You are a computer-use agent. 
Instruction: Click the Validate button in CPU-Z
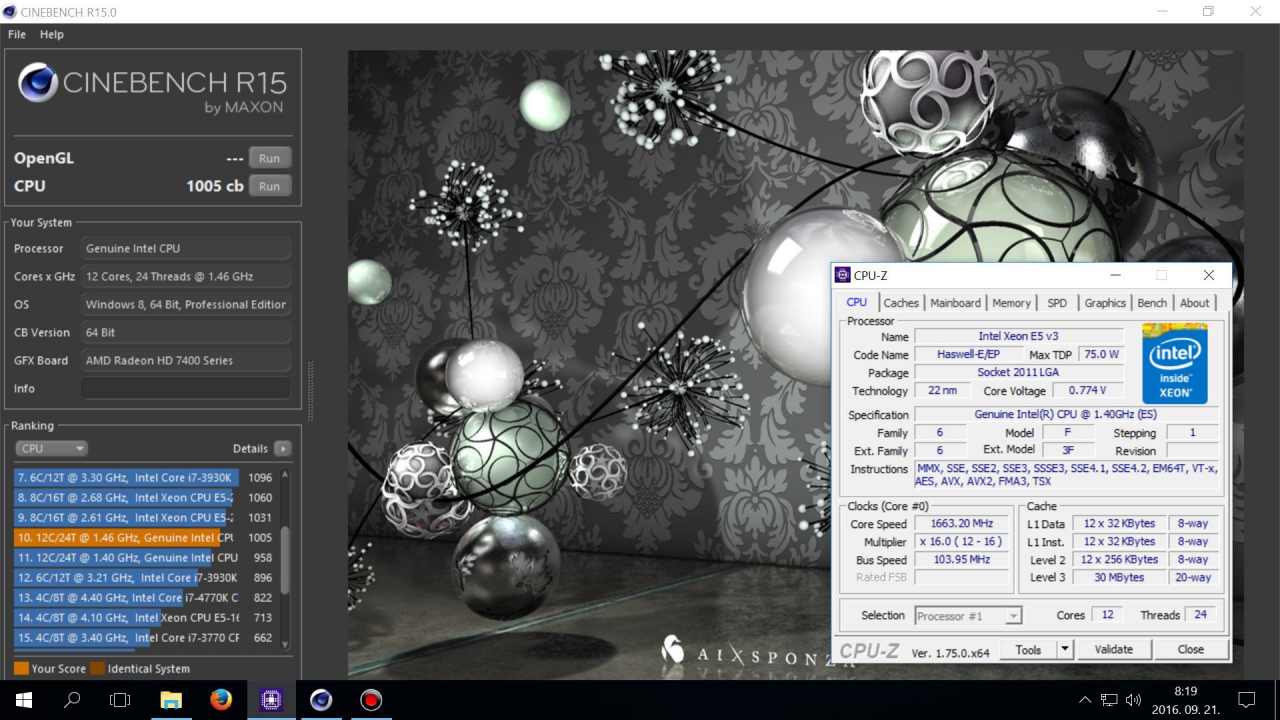(x=1113, y=650)
